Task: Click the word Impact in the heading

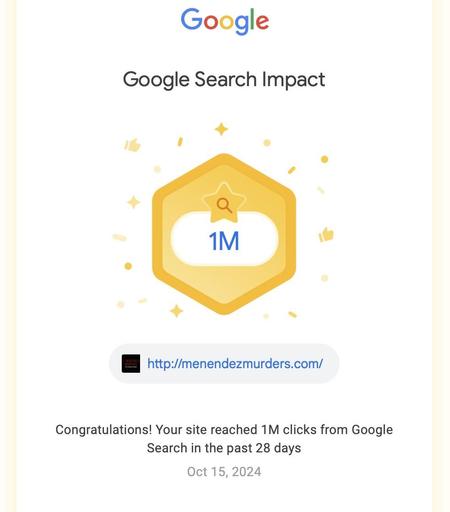Action: pyautogui.click(x=293, y=80)
